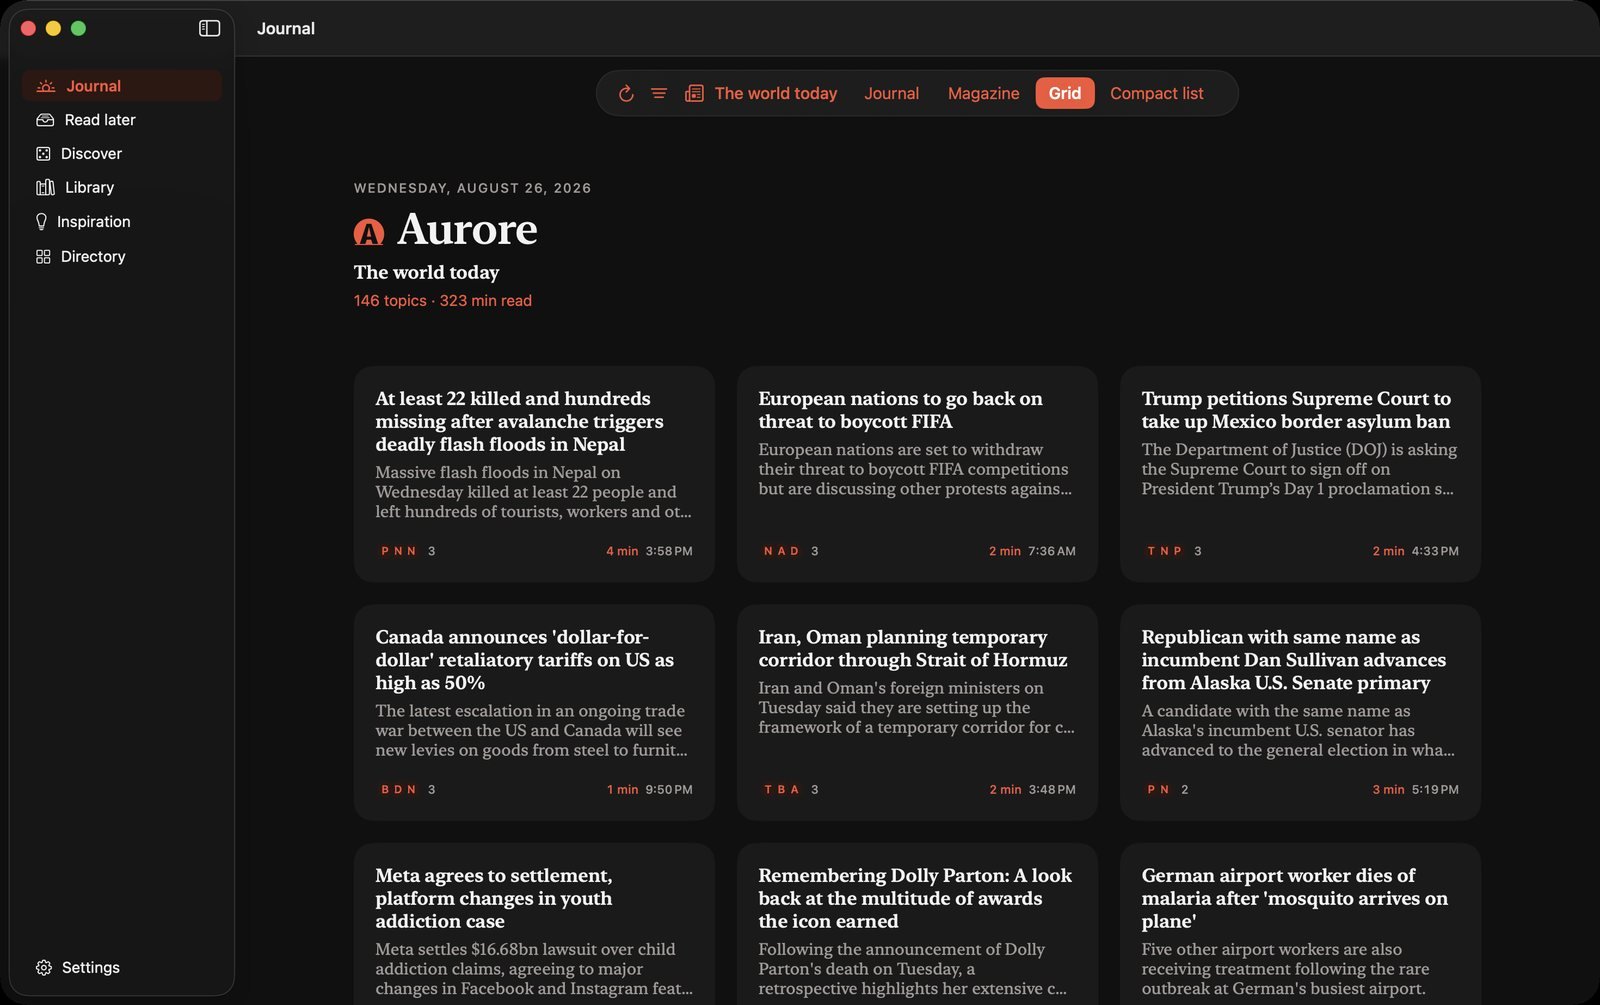The image size is (1600, 1005).
Task: Open the Dan Sullivan Alaska primary article
Action: (x=1300, y=713)
